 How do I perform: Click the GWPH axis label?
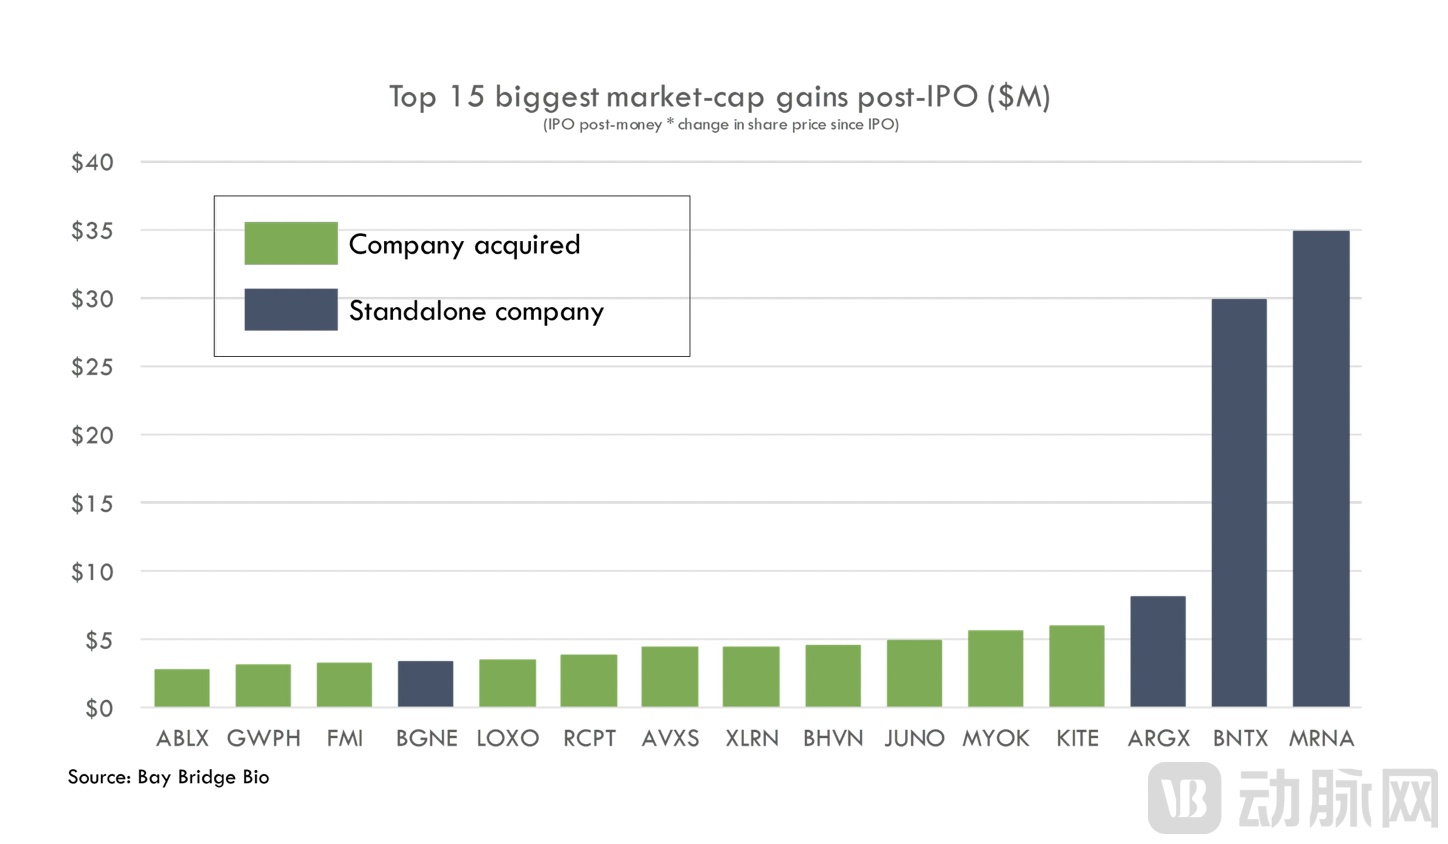263,739
